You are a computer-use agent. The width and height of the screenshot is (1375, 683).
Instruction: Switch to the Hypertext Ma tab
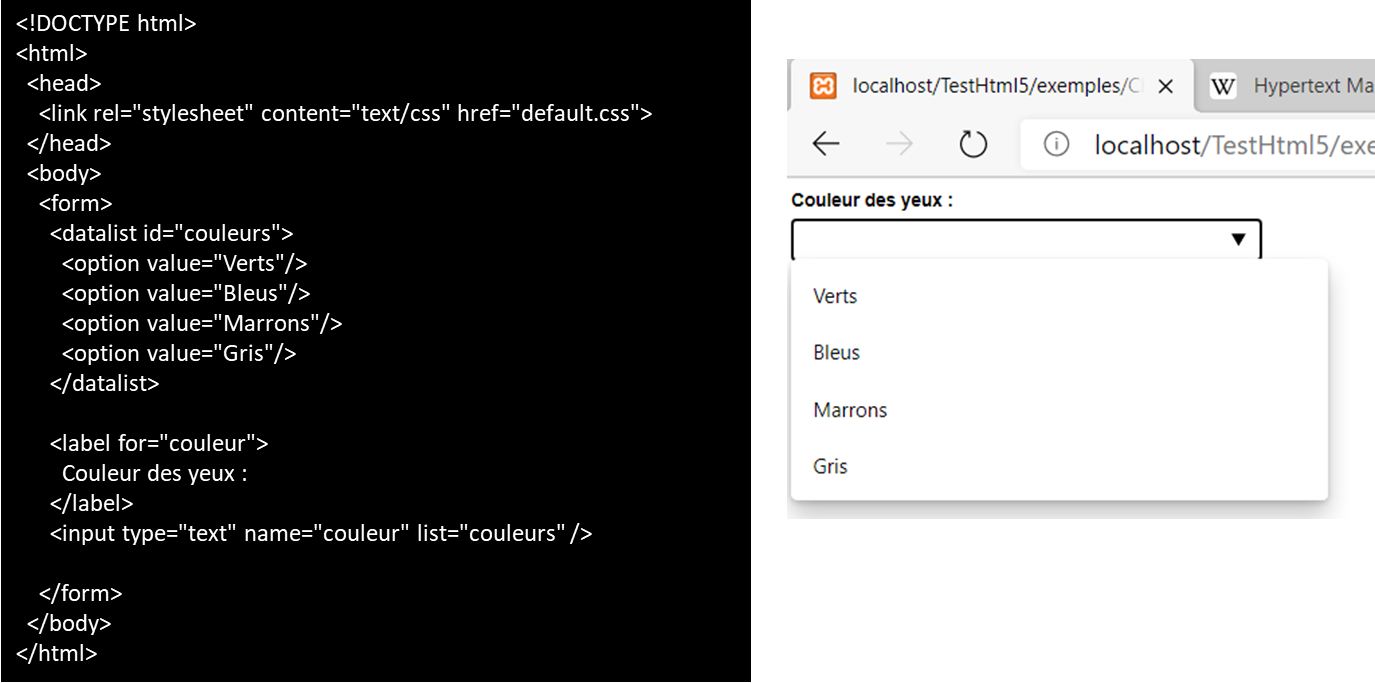[x=1313, y=86]
